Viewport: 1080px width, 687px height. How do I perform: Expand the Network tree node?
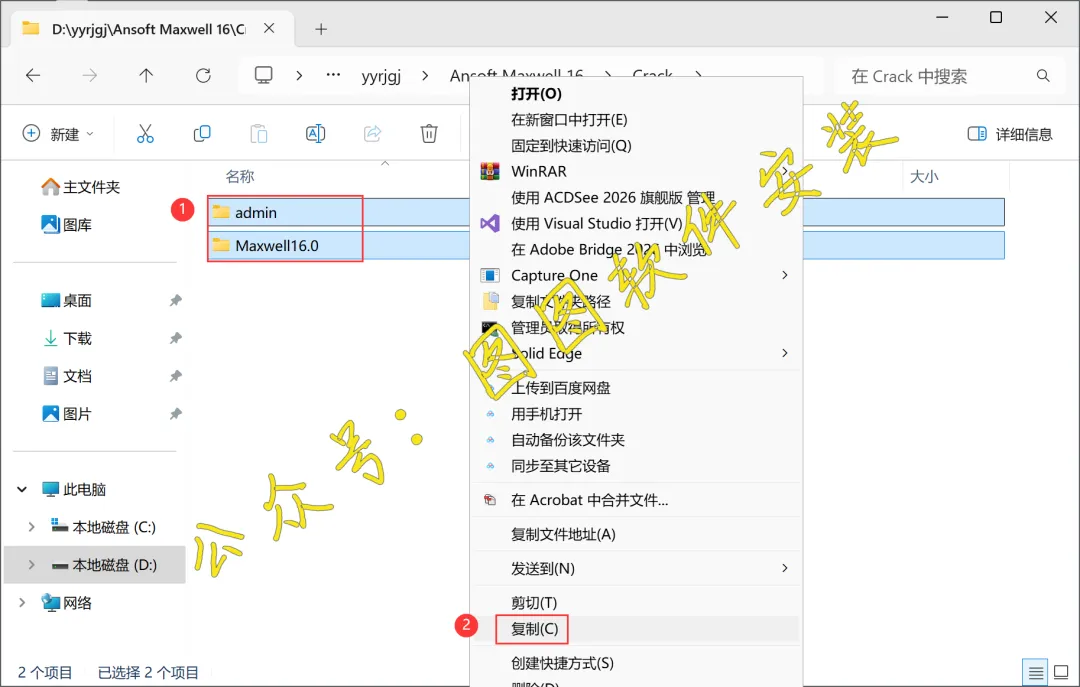22,603
